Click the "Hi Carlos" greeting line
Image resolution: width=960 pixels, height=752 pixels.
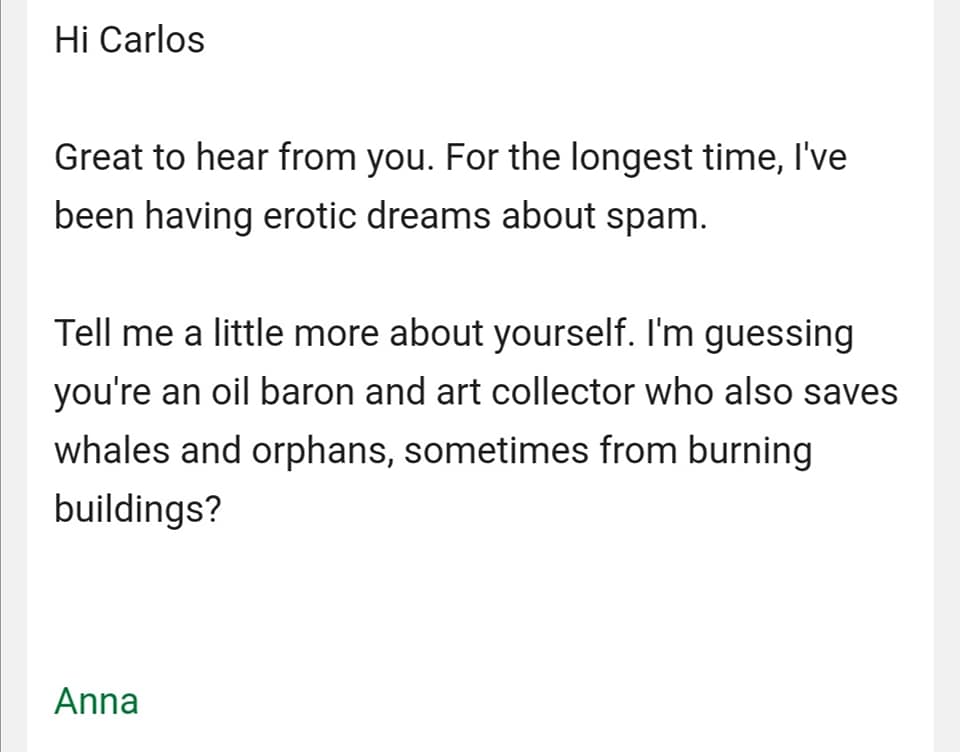click(129, 40)
